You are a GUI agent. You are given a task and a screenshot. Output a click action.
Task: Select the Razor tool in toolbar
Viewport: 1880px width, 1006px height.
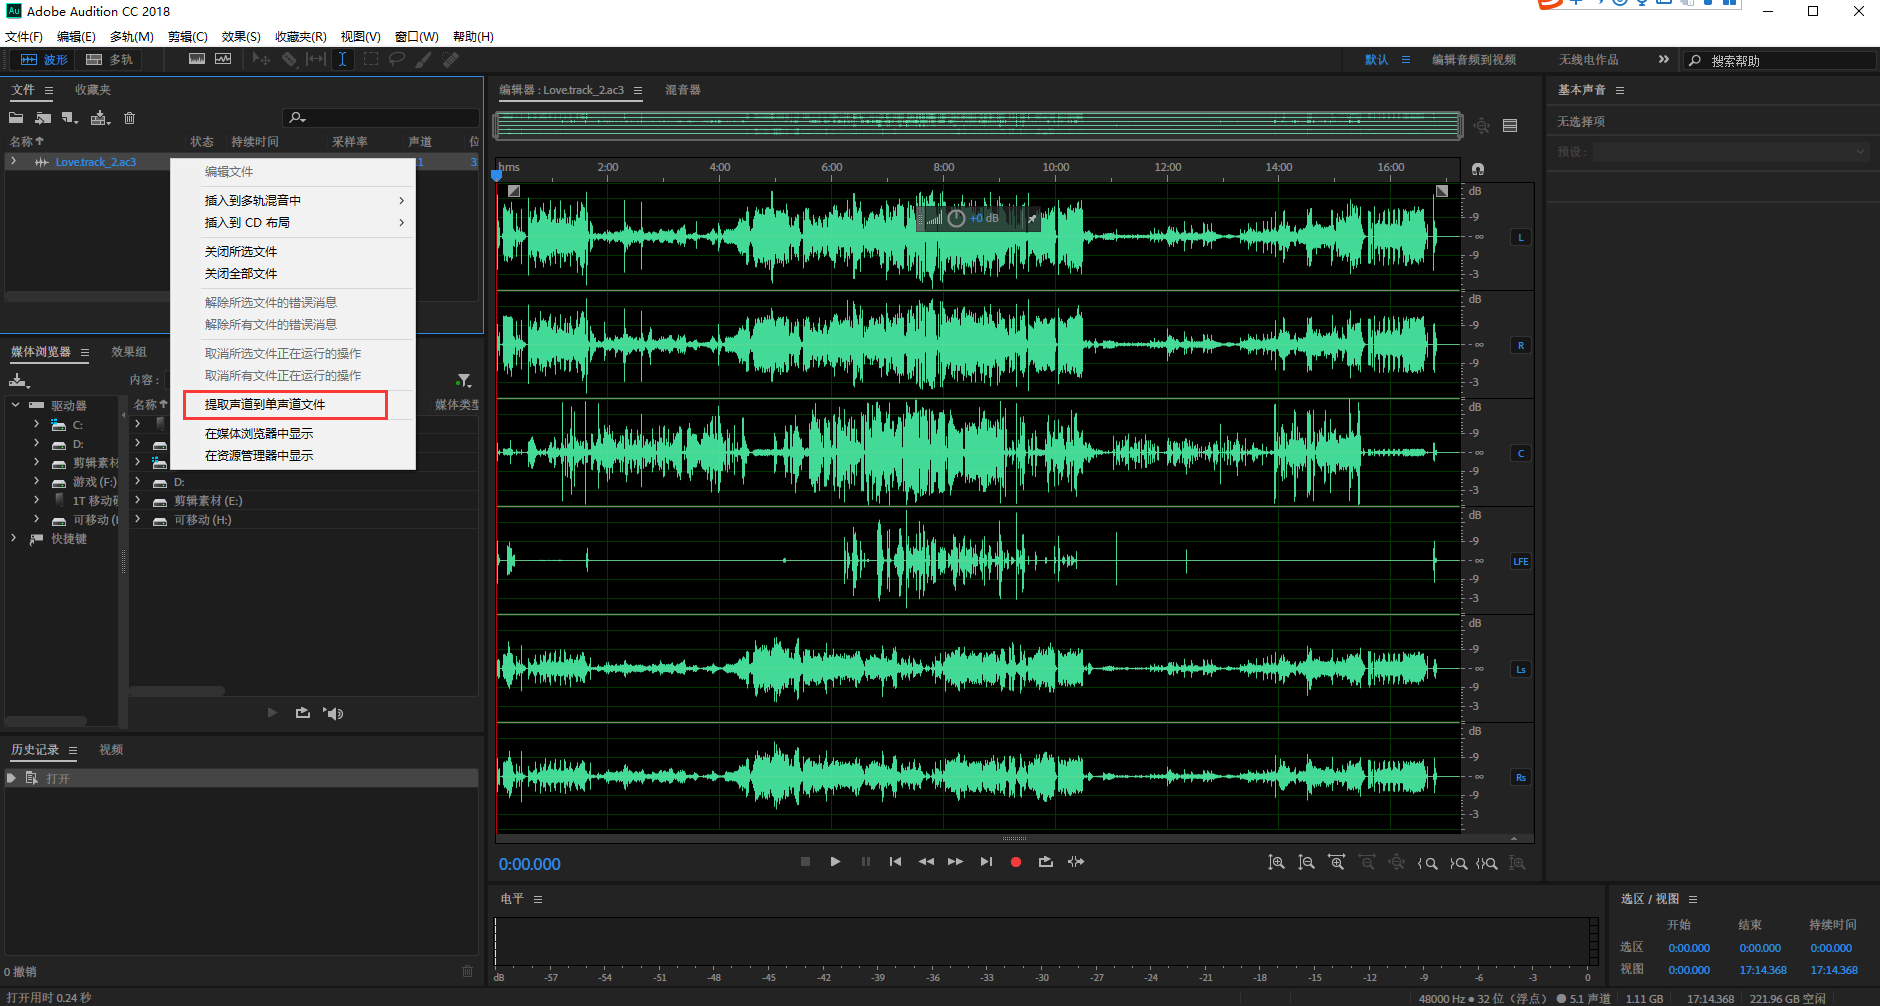(289, 60)
